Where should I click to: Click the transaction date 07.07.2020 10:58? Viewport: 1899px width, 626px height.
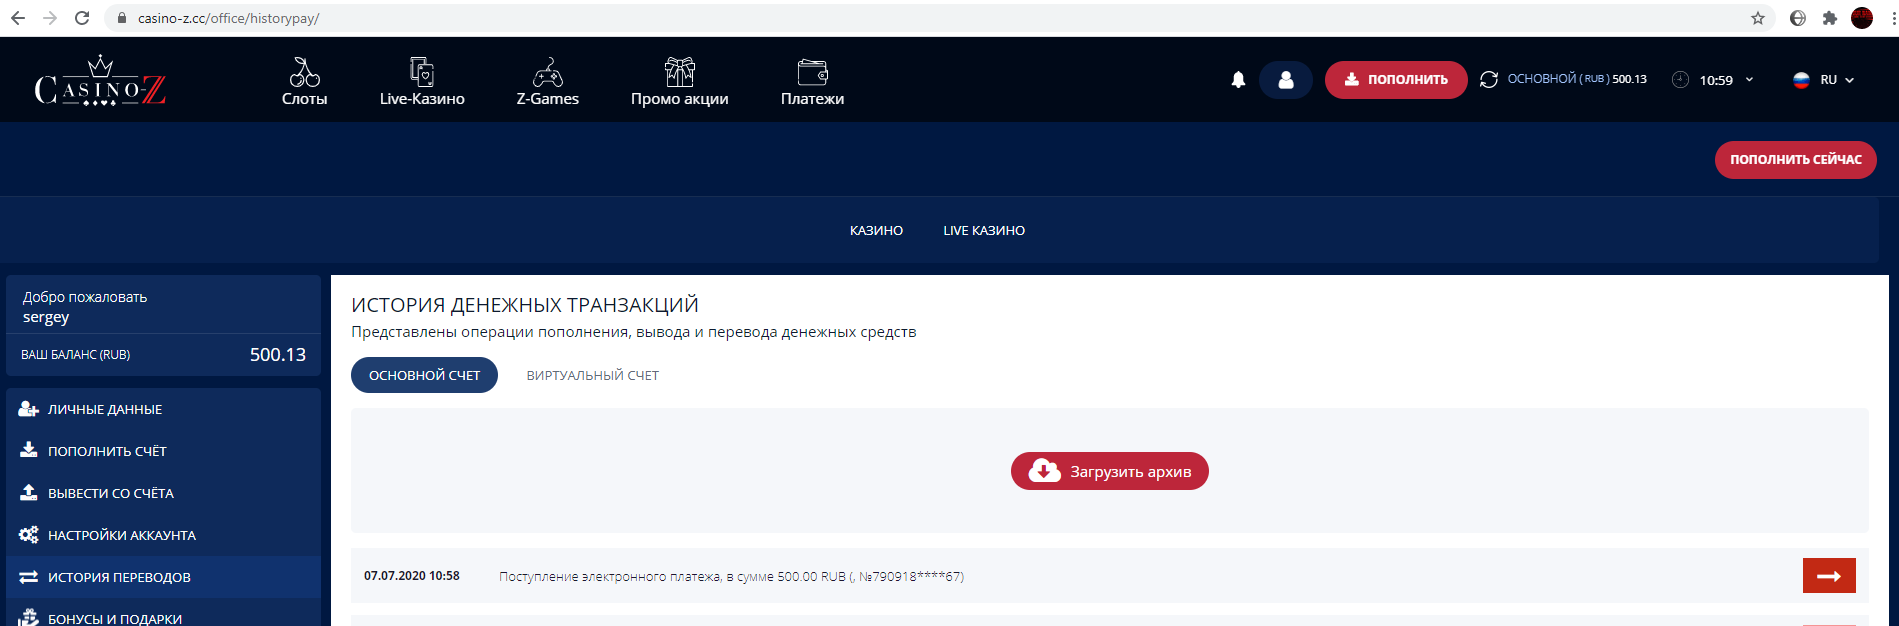tap(412, 576)
